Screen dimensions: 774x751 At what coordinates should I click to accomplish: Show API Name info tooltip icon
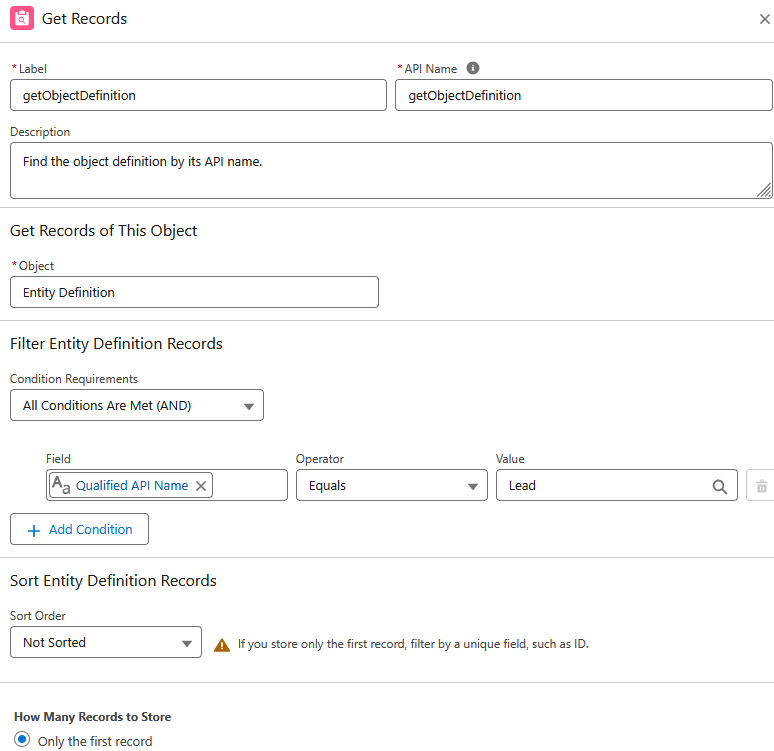pyautogui.click(x=472, y=68)
